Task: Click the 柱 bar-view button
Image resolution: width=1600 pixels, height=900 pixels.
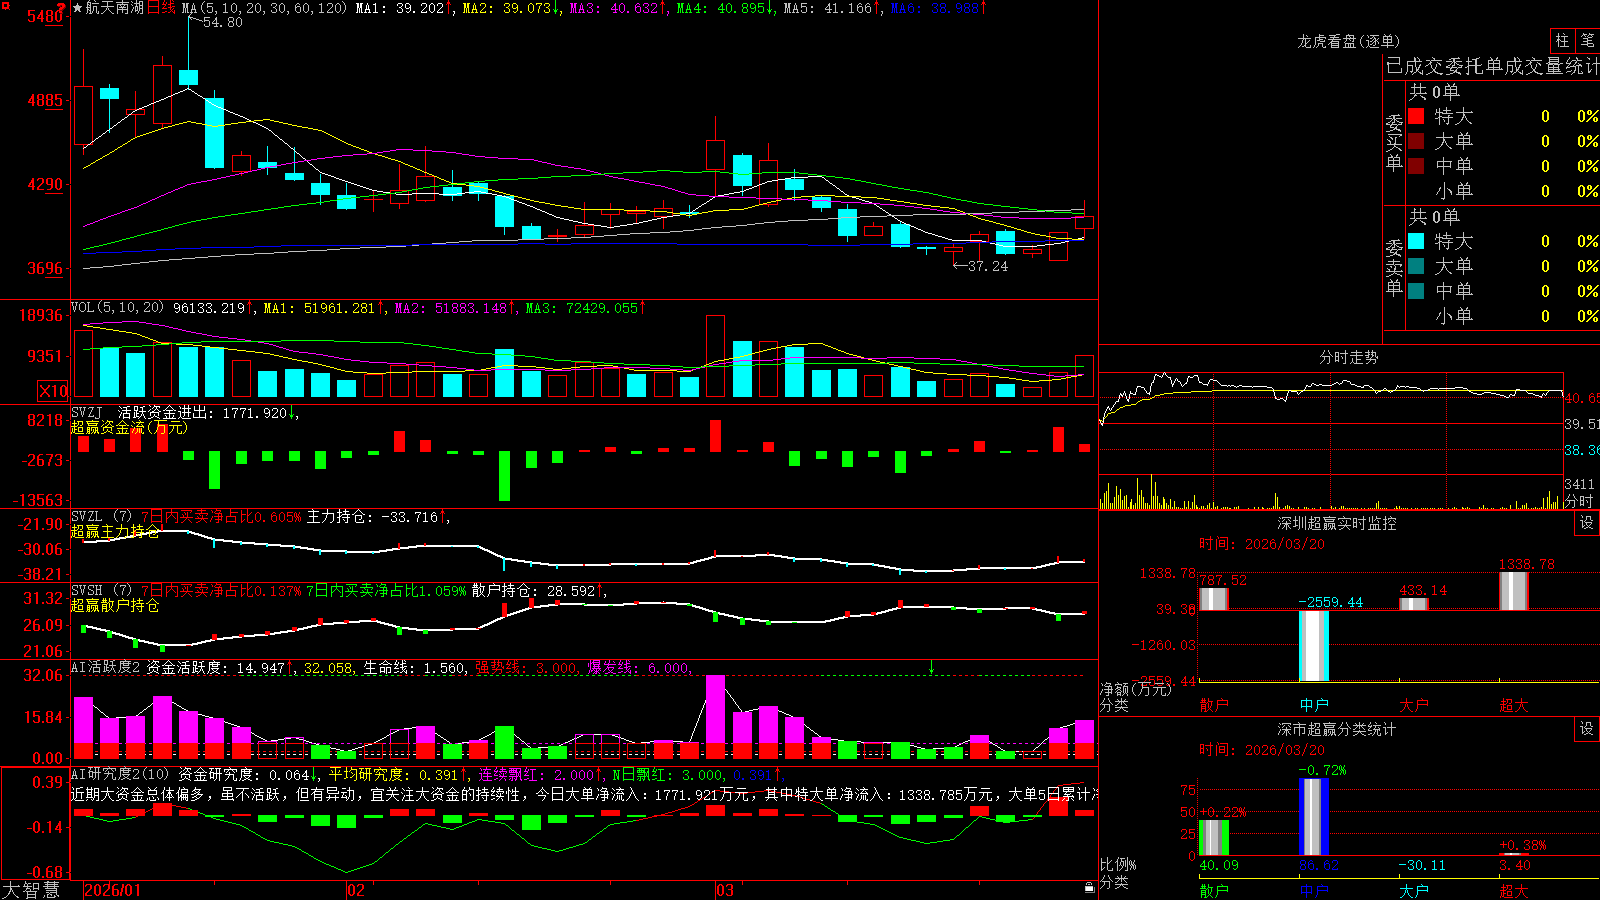Action: point(1562,40)
